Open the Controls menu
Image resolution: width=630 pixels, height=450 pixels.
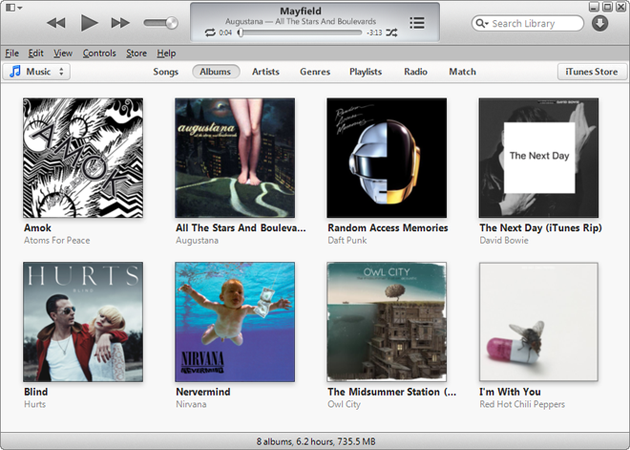(99, 53)
